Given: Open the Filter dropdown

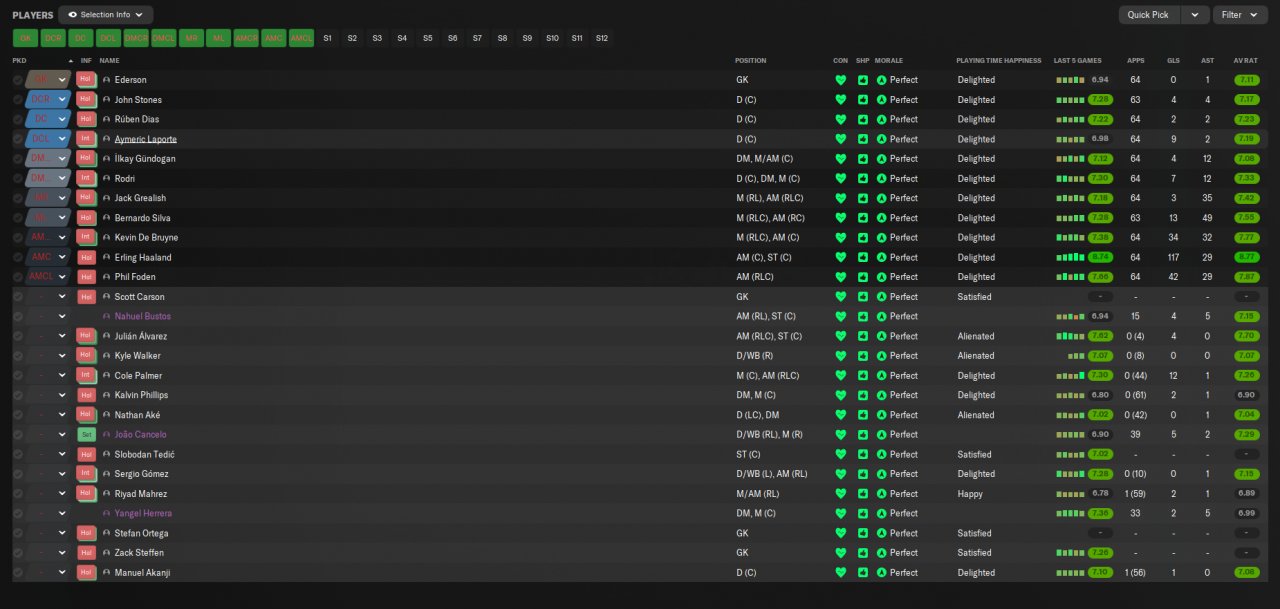Looking at the screenshot, I should click(1241, 15).
